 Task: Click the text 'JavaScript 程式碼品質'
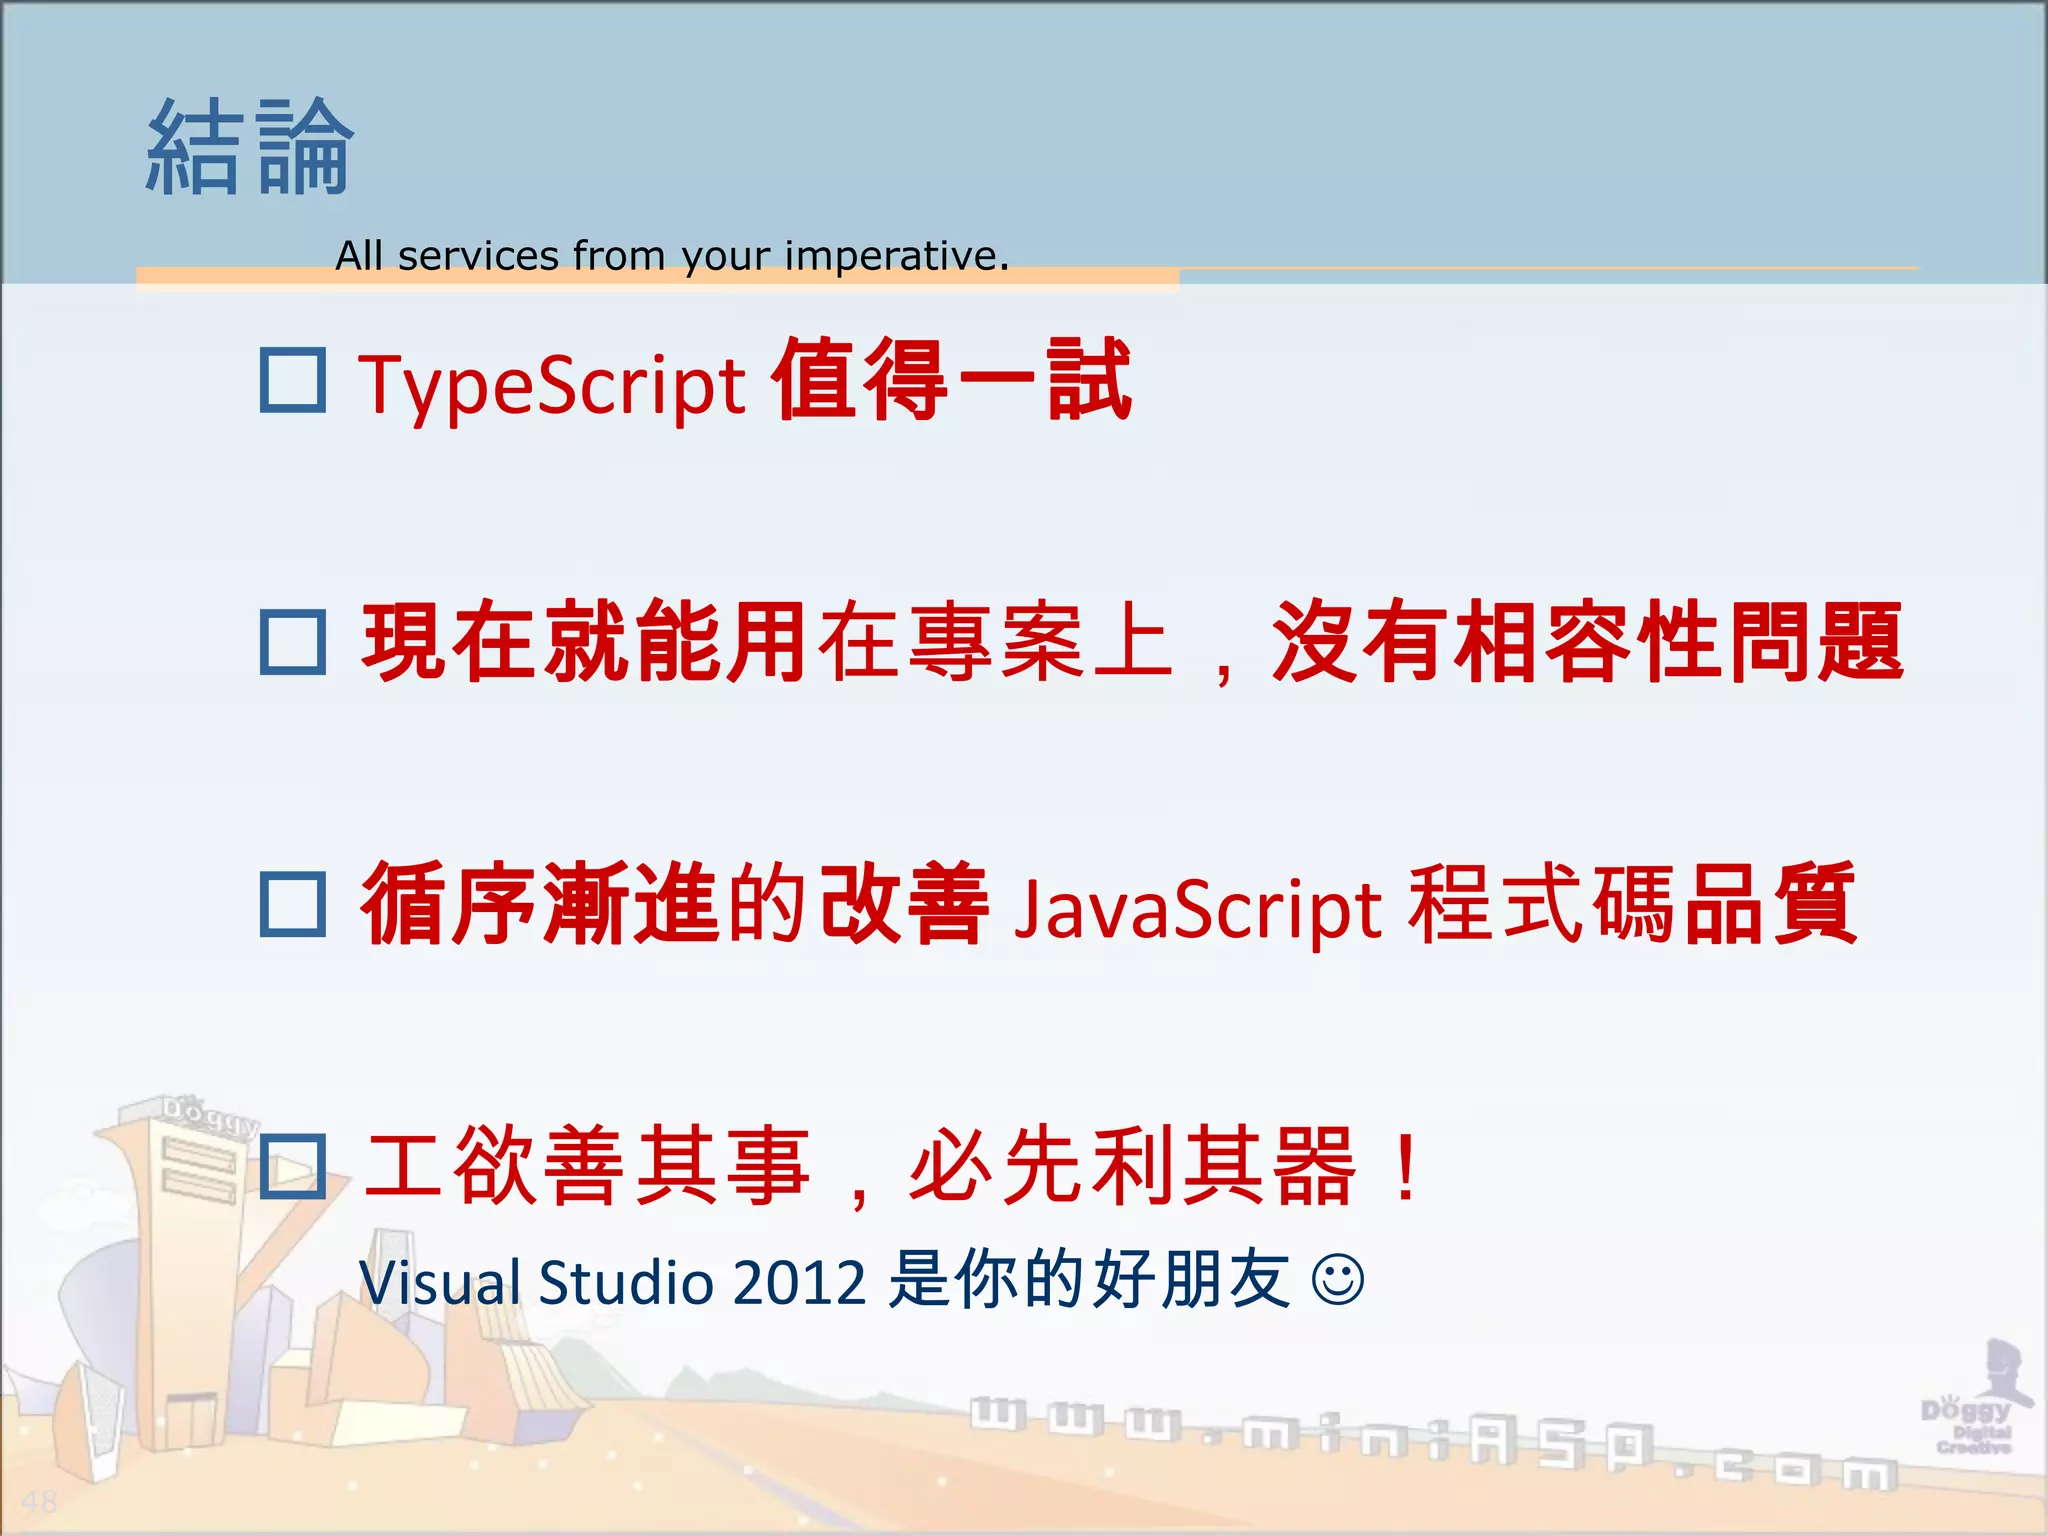[x=1435, y=906]
